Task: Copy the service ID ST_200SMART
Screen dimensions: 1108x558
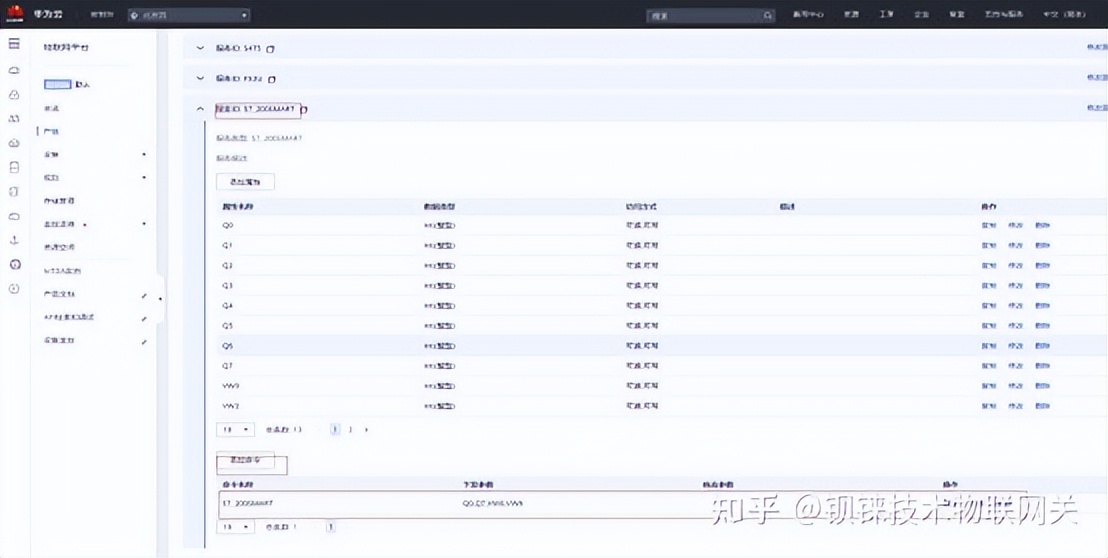Action: pos(304,109)
